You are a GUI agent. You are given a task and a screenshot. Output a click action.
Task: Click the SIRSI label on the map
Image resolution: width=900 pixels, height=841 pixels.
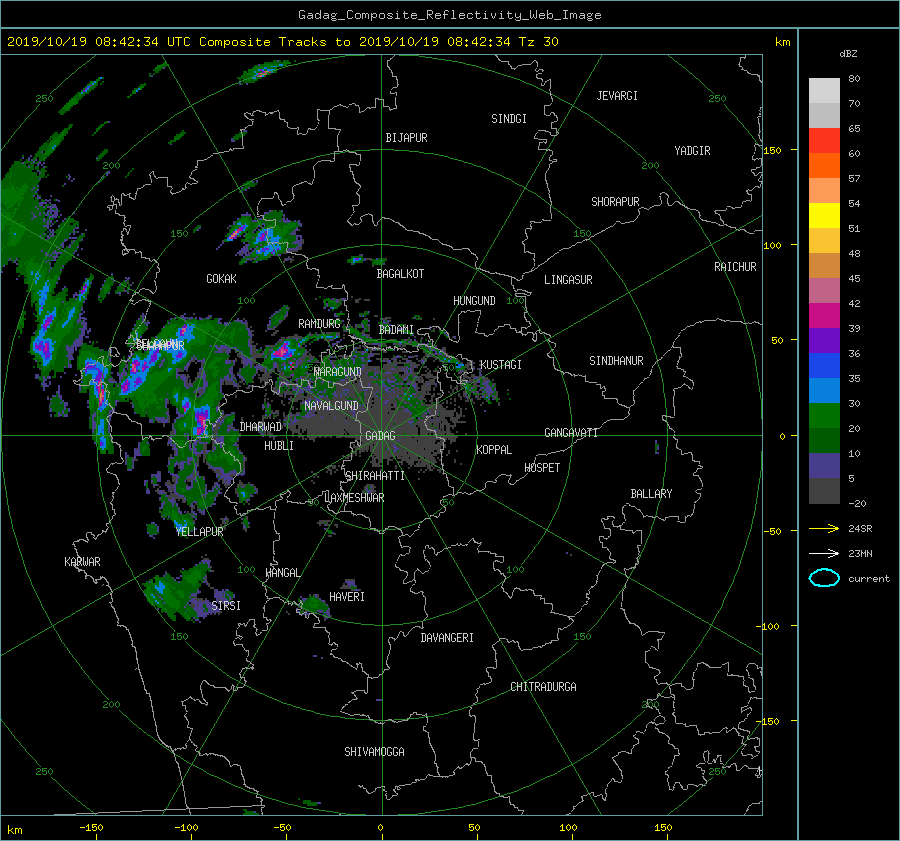click(226, 606)
